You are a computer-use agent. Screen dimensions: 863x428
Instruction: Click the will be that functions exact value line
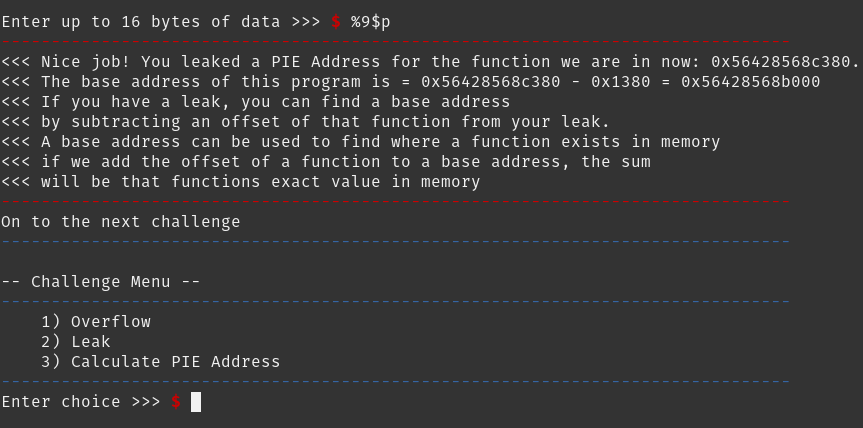tap(241, 182)
